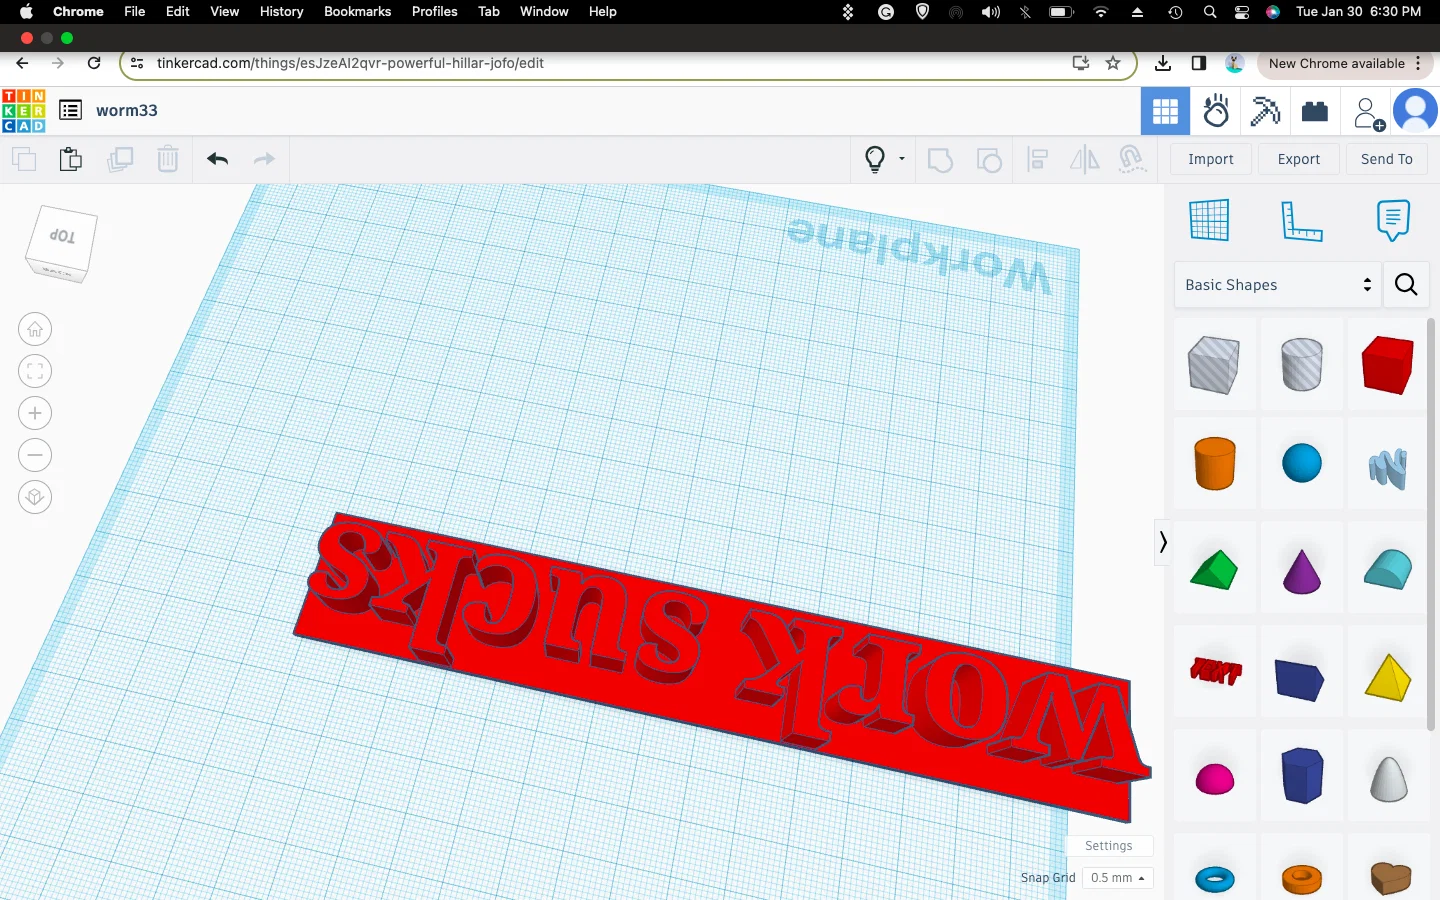The image size is (1440, 900).
Task: Open the Notes tool
Action: pyautogui.click(x=1393, y=221)
